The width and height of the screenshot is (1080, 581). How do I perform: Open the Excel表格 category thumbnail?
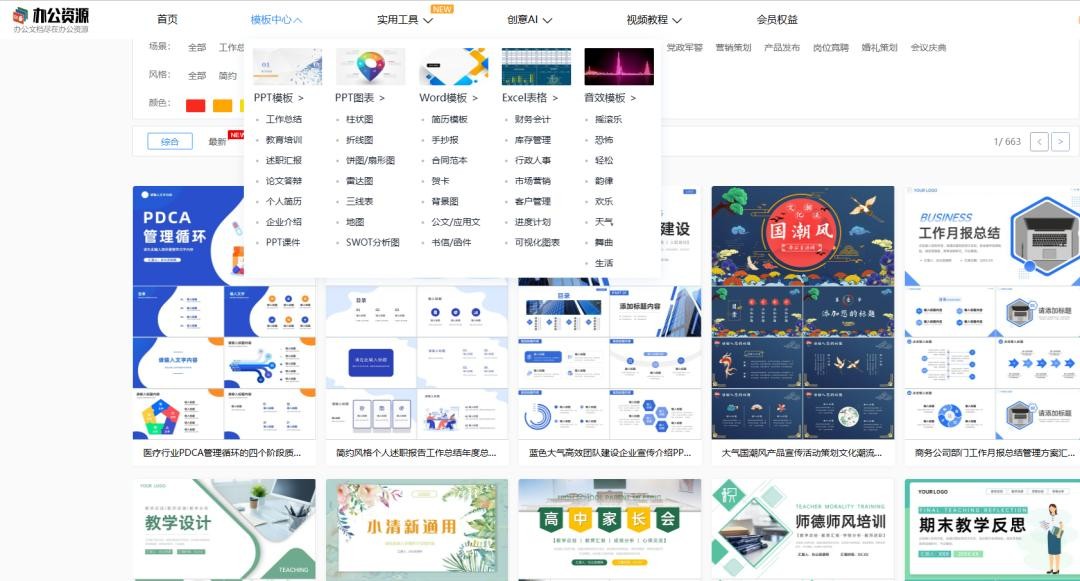(536, 66)
